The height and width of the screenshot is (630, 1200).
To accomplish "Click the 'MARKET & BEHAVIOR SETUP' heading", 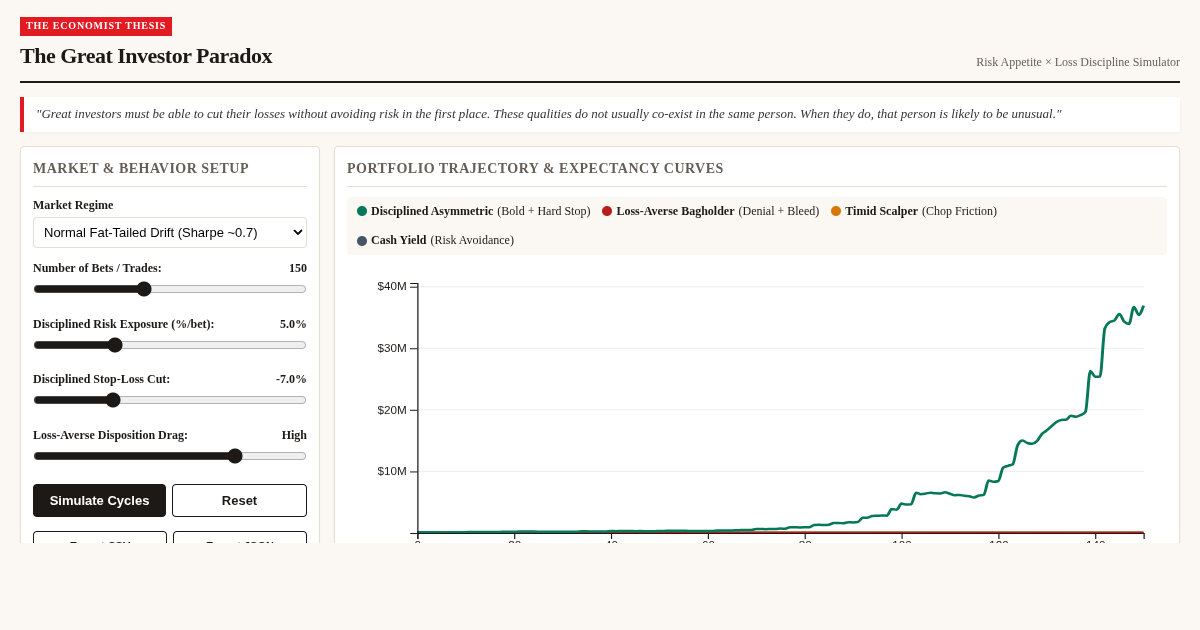I will (x=141, y=169).
